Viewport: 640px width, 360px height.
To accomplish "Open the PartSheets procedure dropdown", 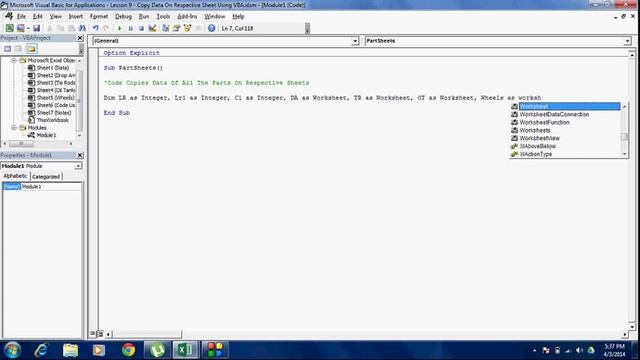I will click(x=627, y=41).
